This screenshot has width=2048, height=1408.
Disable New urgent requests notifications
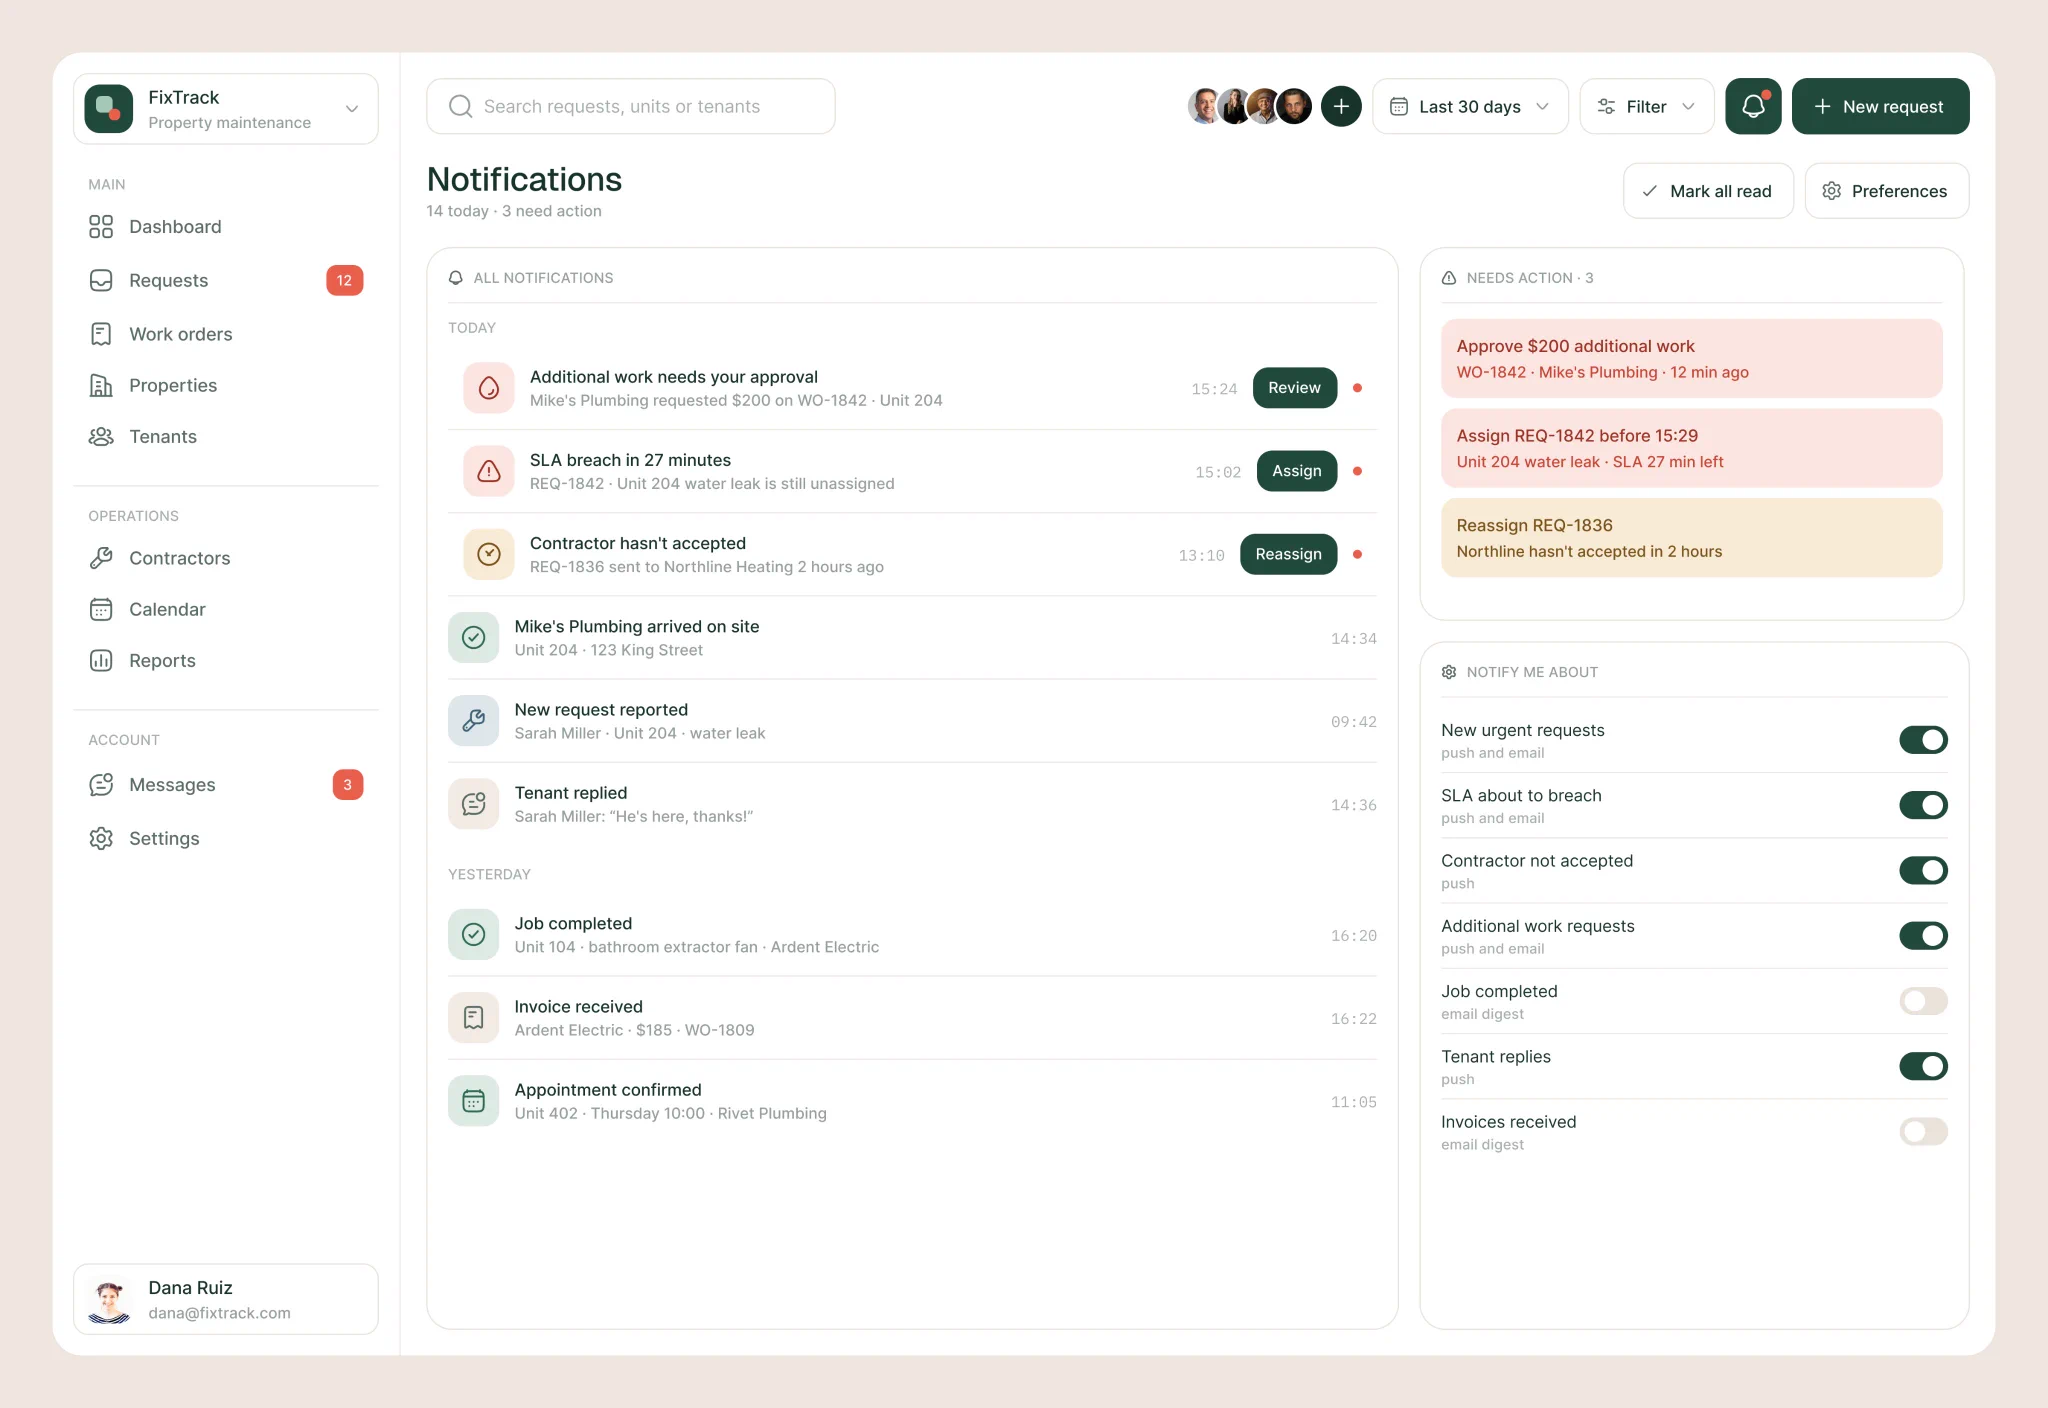(1923, 740)
